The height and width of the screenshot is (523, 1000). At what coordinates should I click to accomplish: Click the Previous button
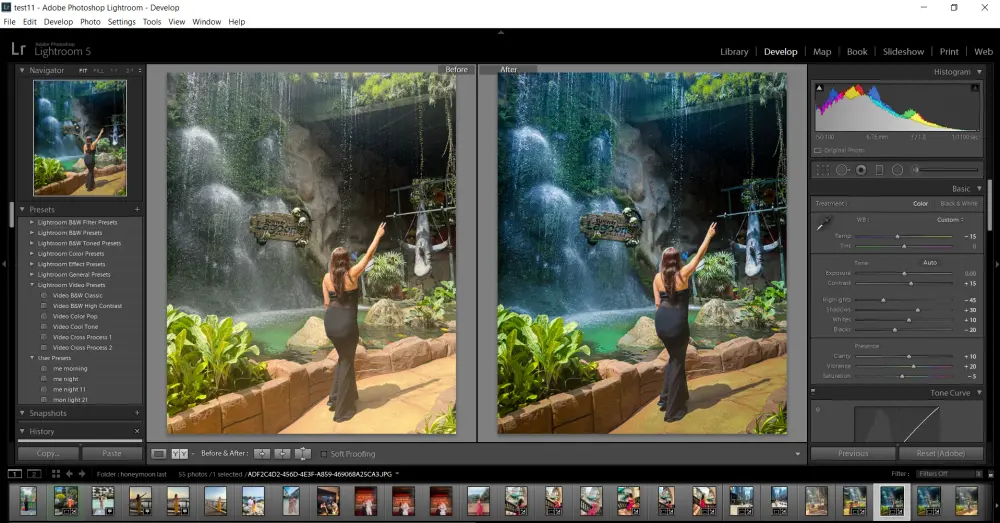[853, 453]
